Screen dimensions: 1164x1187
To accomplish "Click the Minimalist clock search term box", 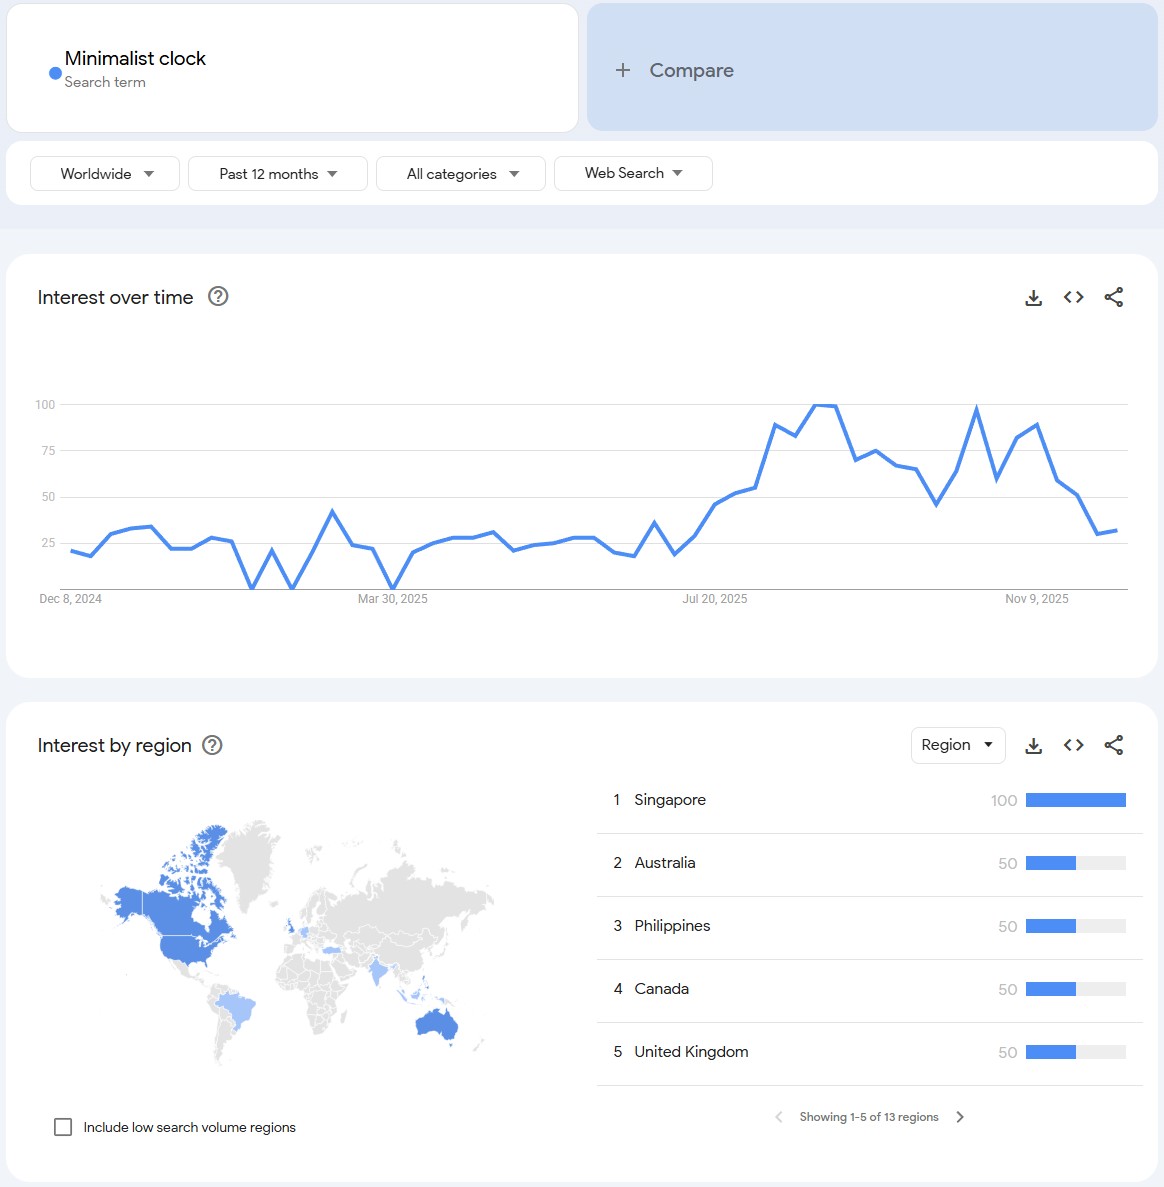I will click(x=292, y=69).
